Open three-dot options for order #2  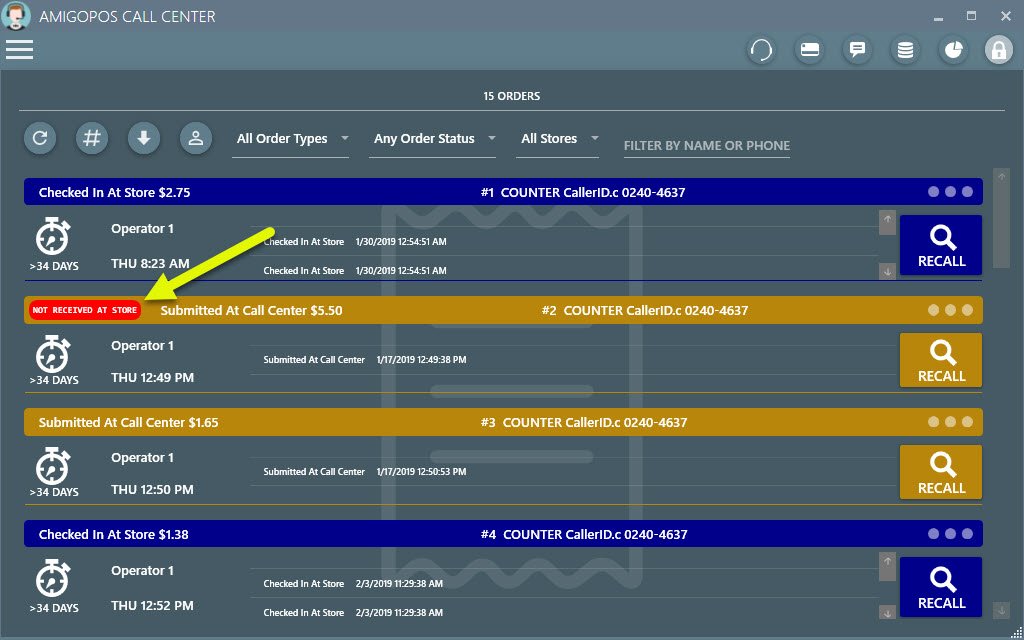[x=950, y=310]
